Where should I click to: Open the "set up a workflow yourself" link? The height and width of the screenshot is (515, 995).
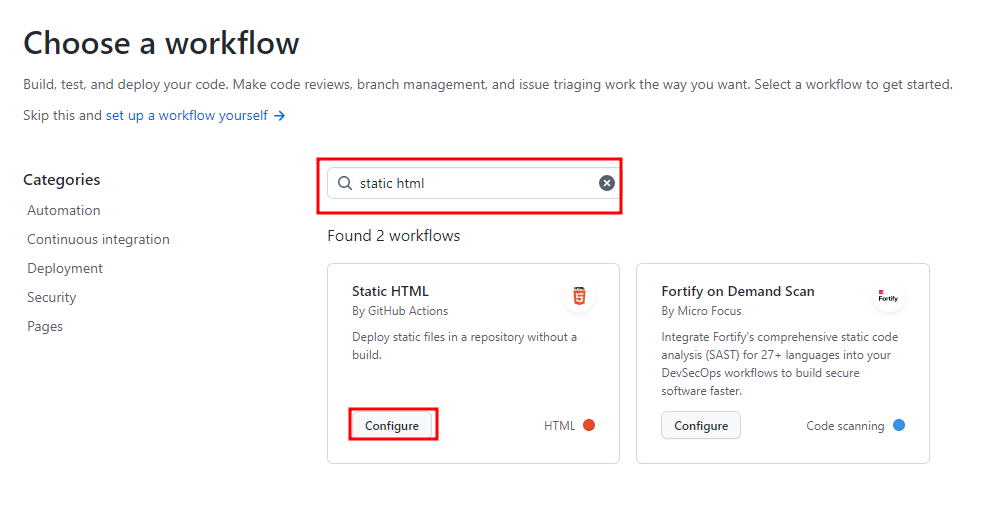187,116
